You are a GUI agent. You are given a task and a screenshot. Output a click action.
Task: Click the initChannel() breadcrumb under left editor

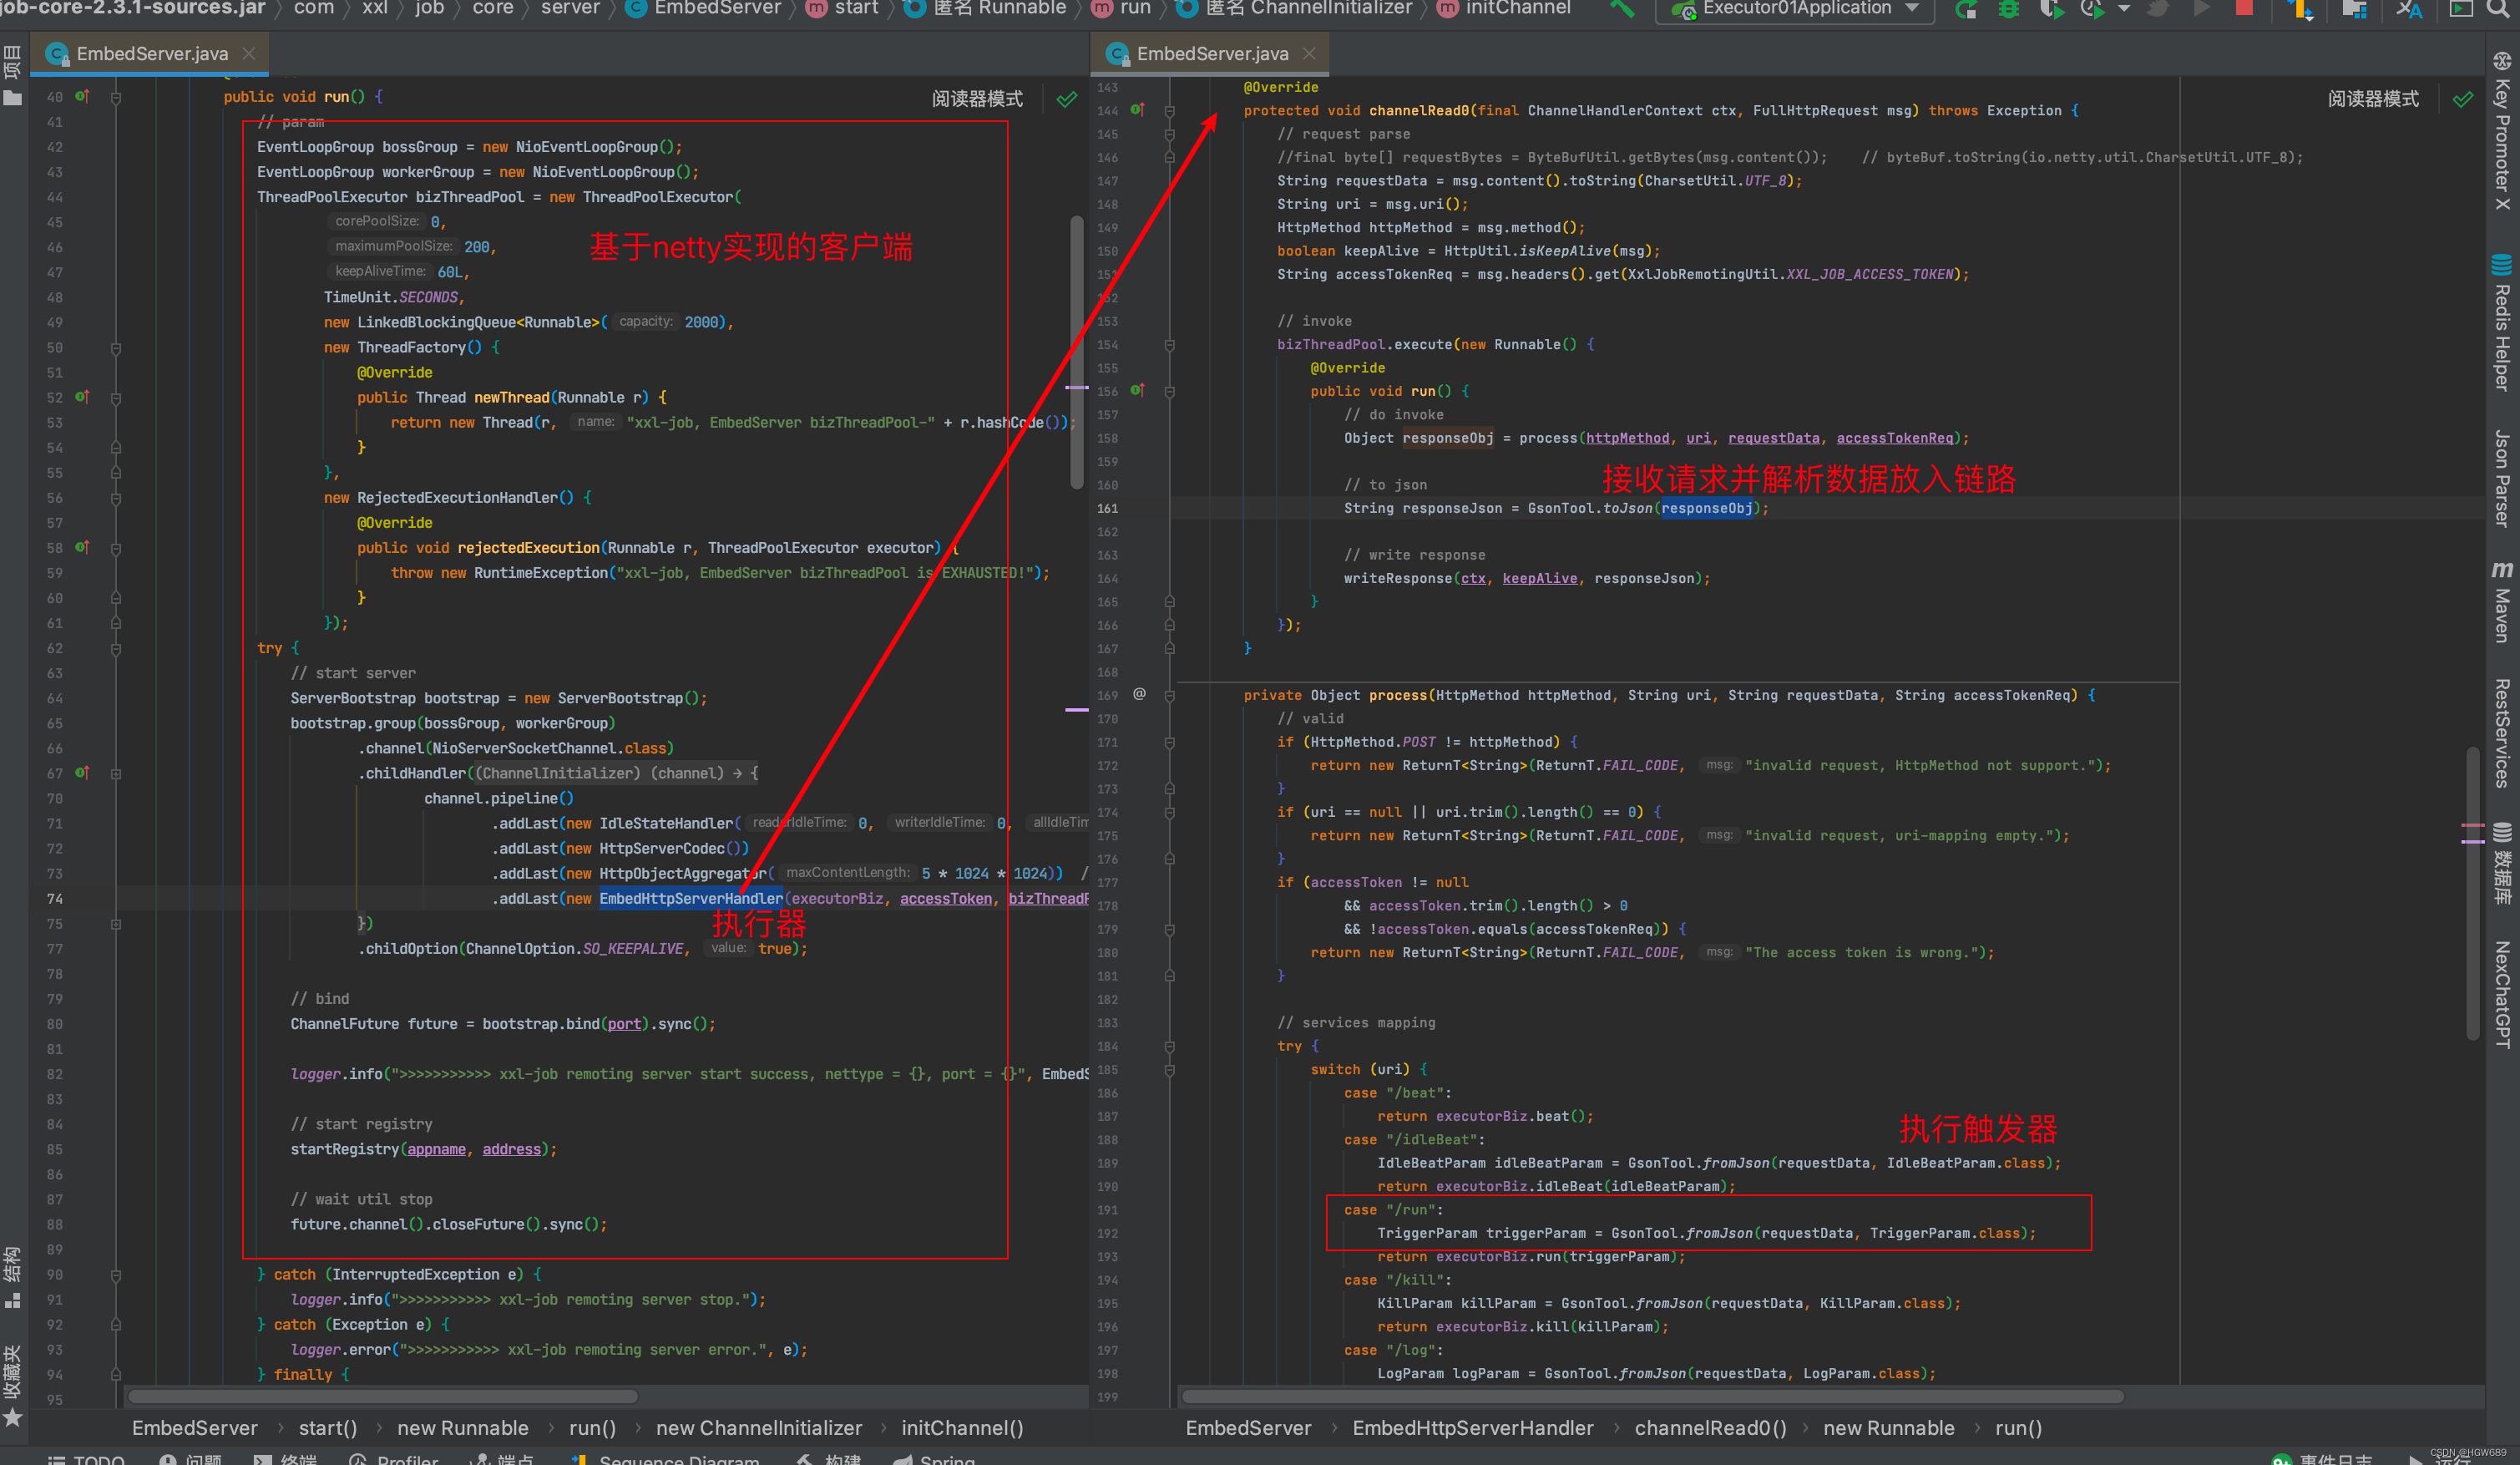[962, 1427]
